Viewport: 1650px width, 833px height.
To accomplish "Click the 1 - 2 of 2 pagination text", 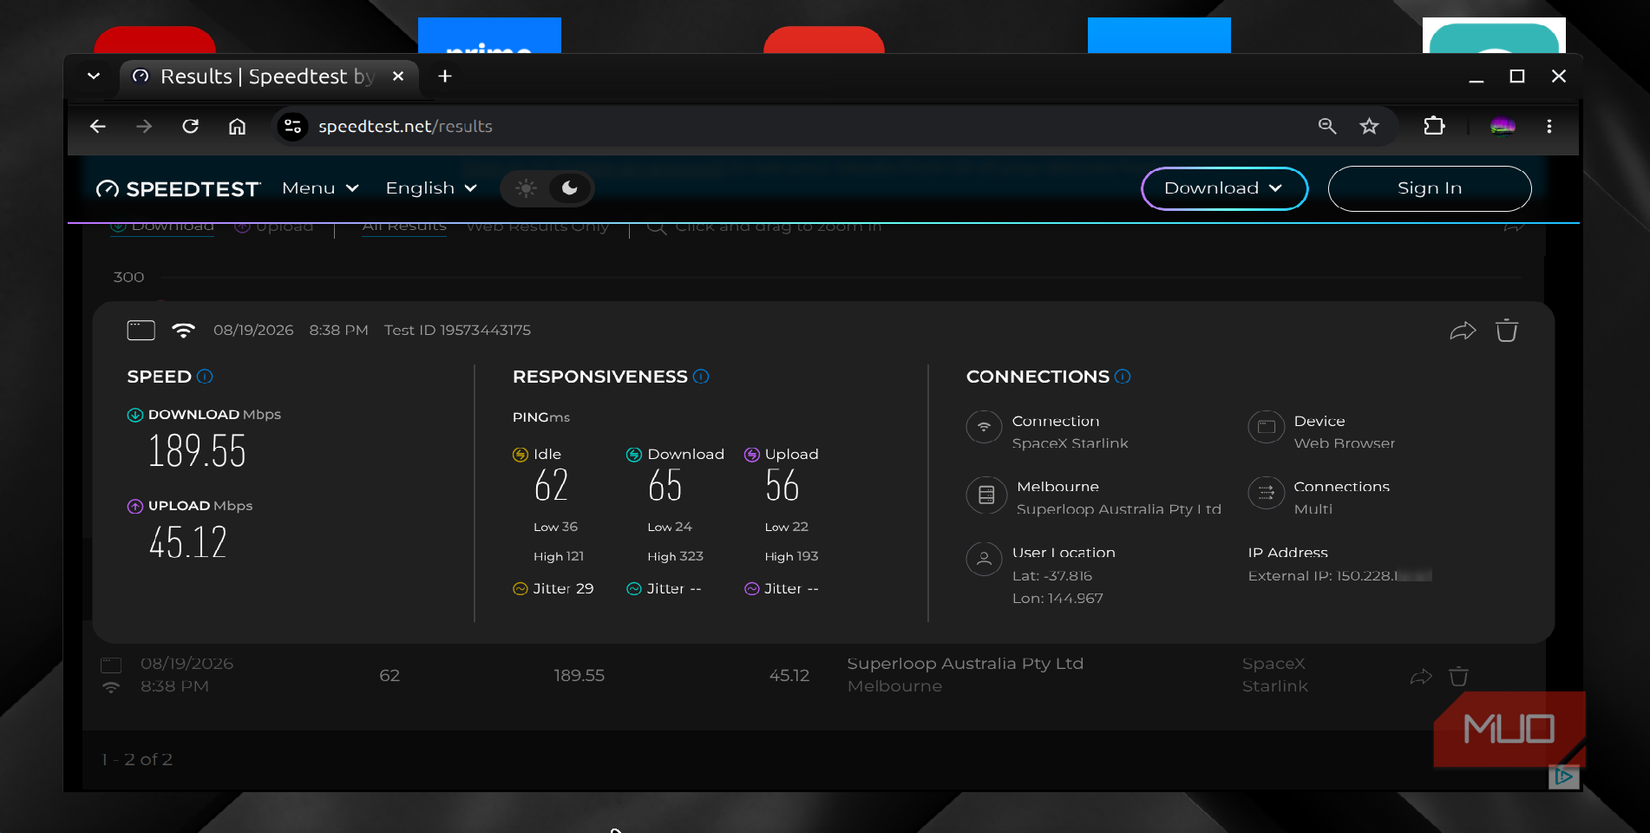I will point(137,760).
